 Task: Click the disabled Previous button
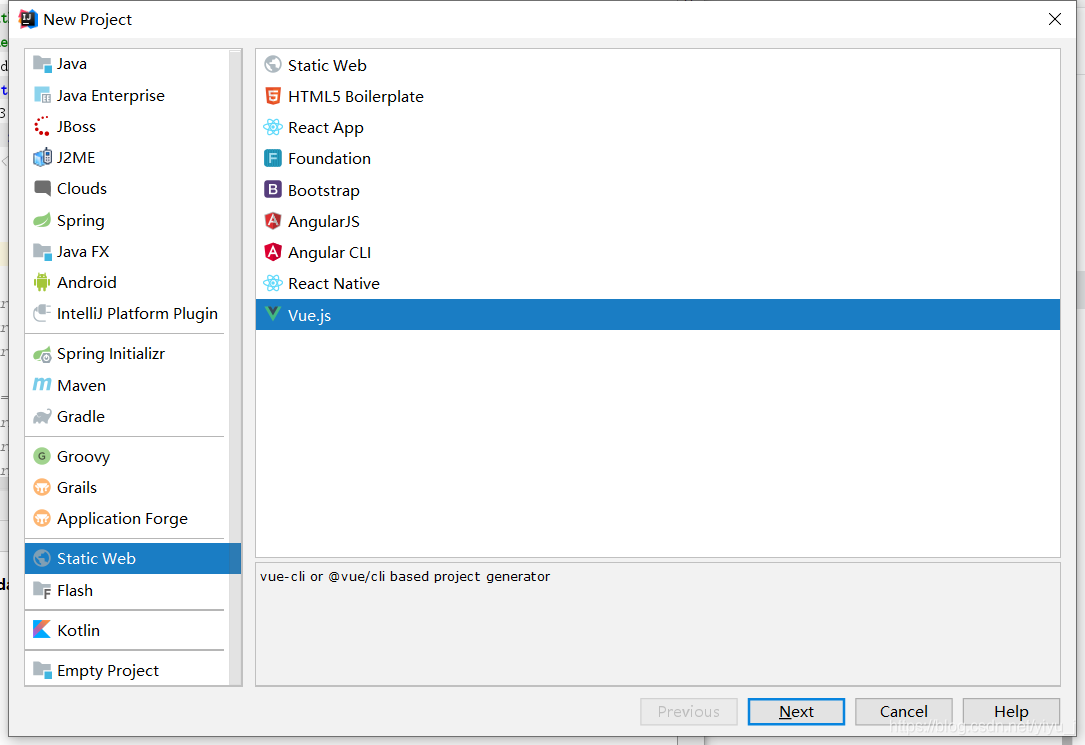pyautogui.click(x=689, y=711)
